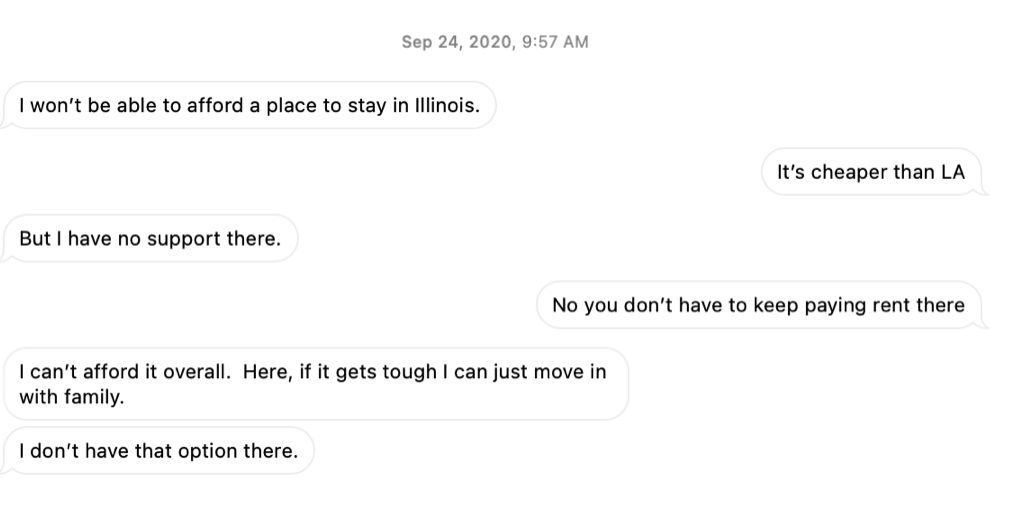Click the word "cheaper" in the sent reply
The width and height of the screenshot is (1010, 510).
[x=849, y=172]
